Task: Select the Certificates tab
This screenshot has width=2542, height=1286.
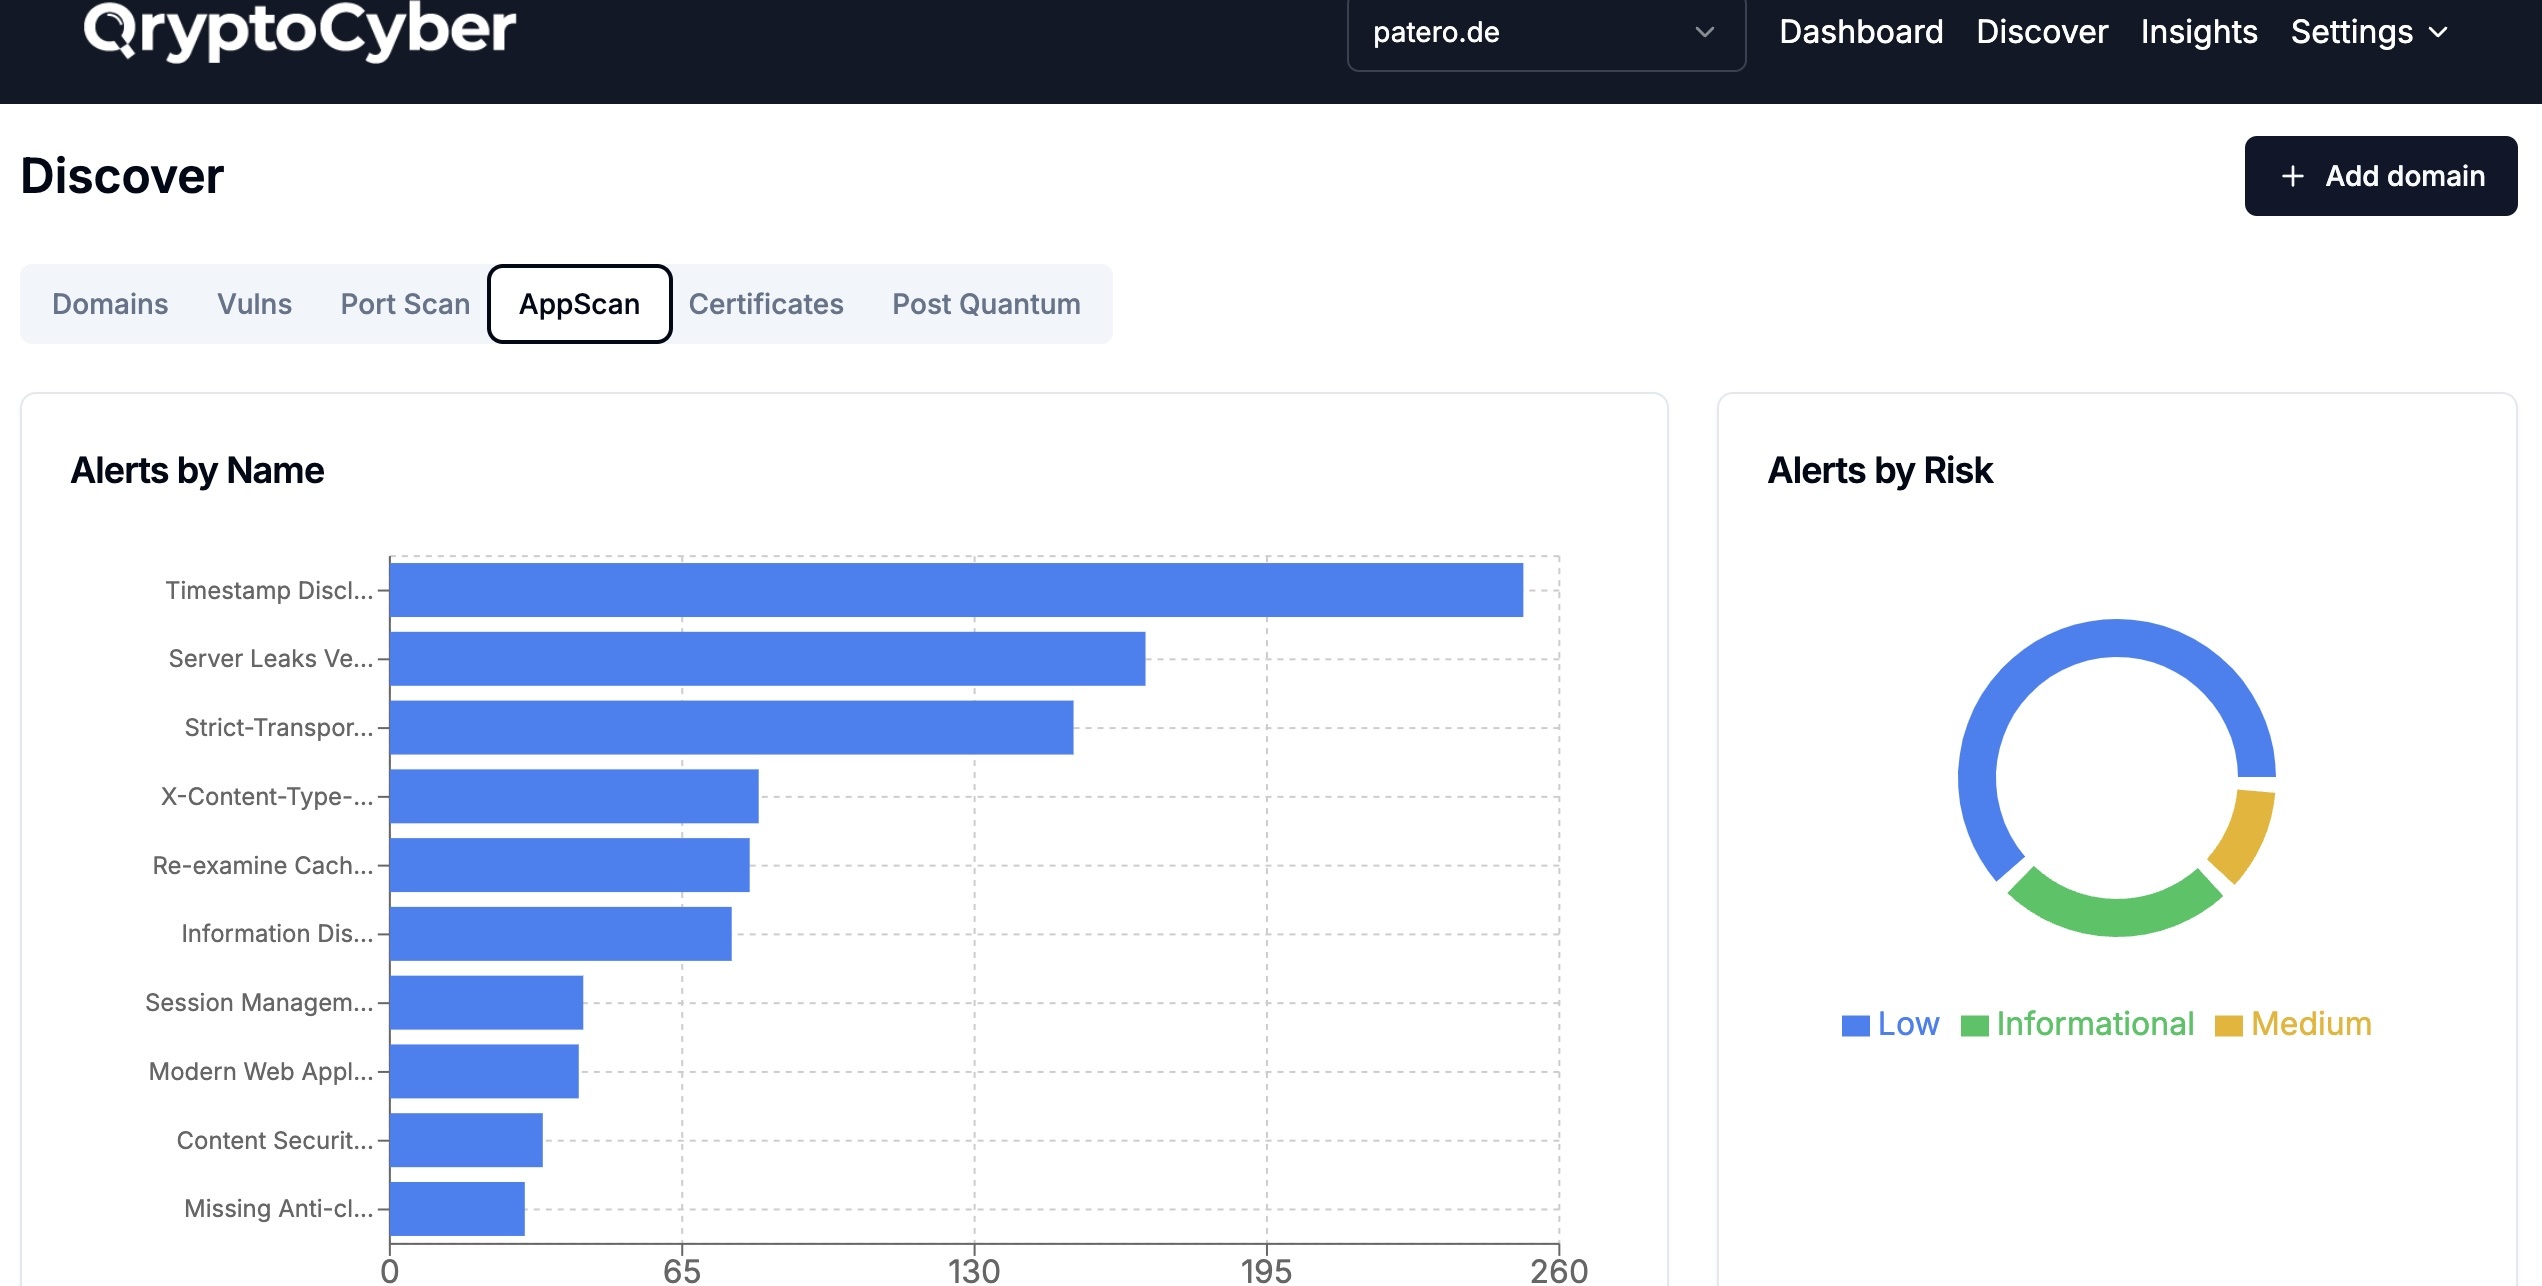Action: [766, 302]
